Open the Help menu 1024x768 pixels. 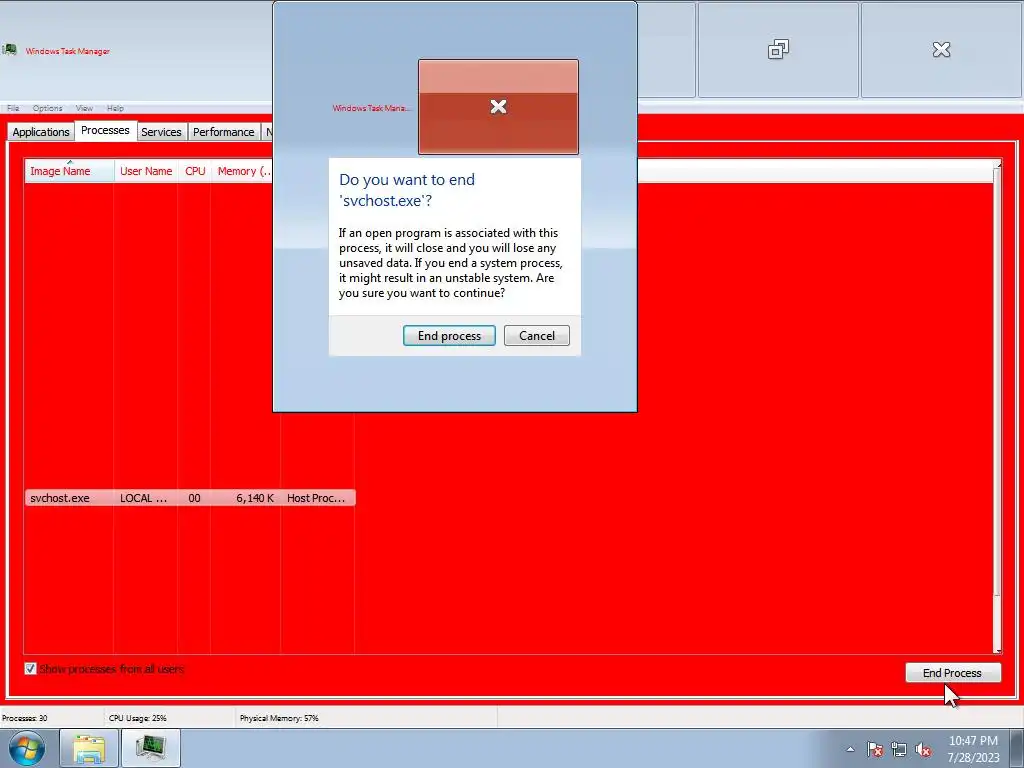[x=115, y=108]
